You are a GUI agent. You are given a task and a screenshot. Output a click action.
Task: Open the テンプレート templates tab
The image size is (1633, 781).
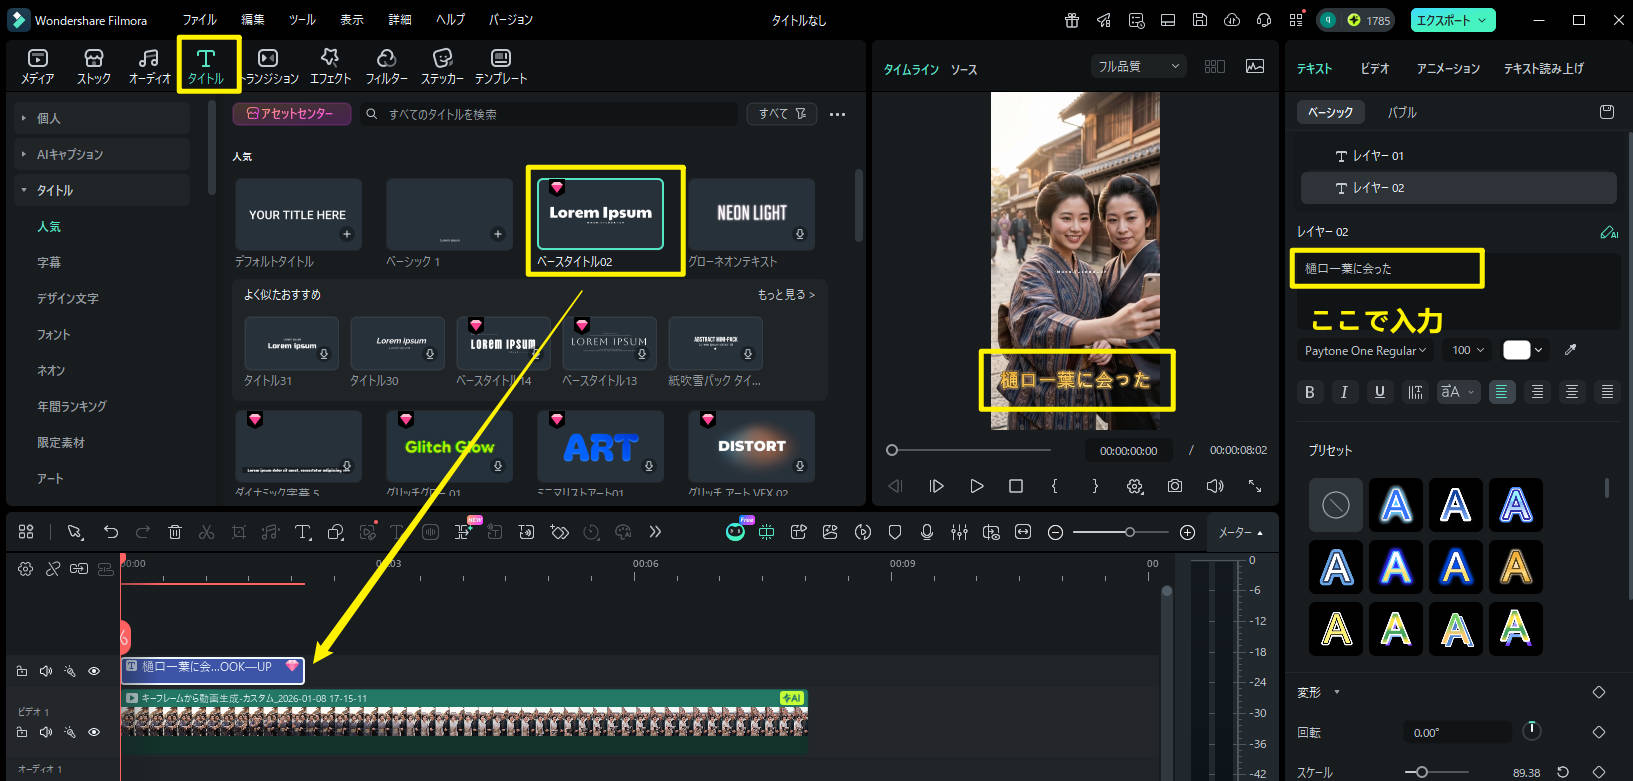[501, 66]
